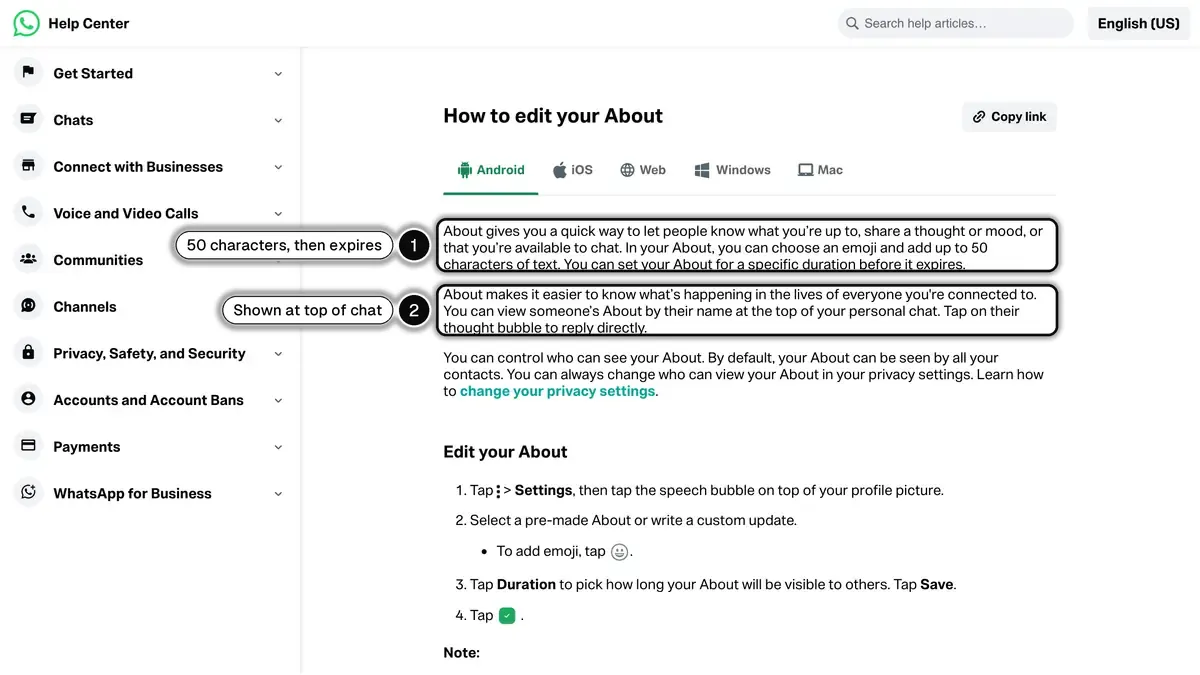Click the WhatsApp logo icon

coord(27,23)
